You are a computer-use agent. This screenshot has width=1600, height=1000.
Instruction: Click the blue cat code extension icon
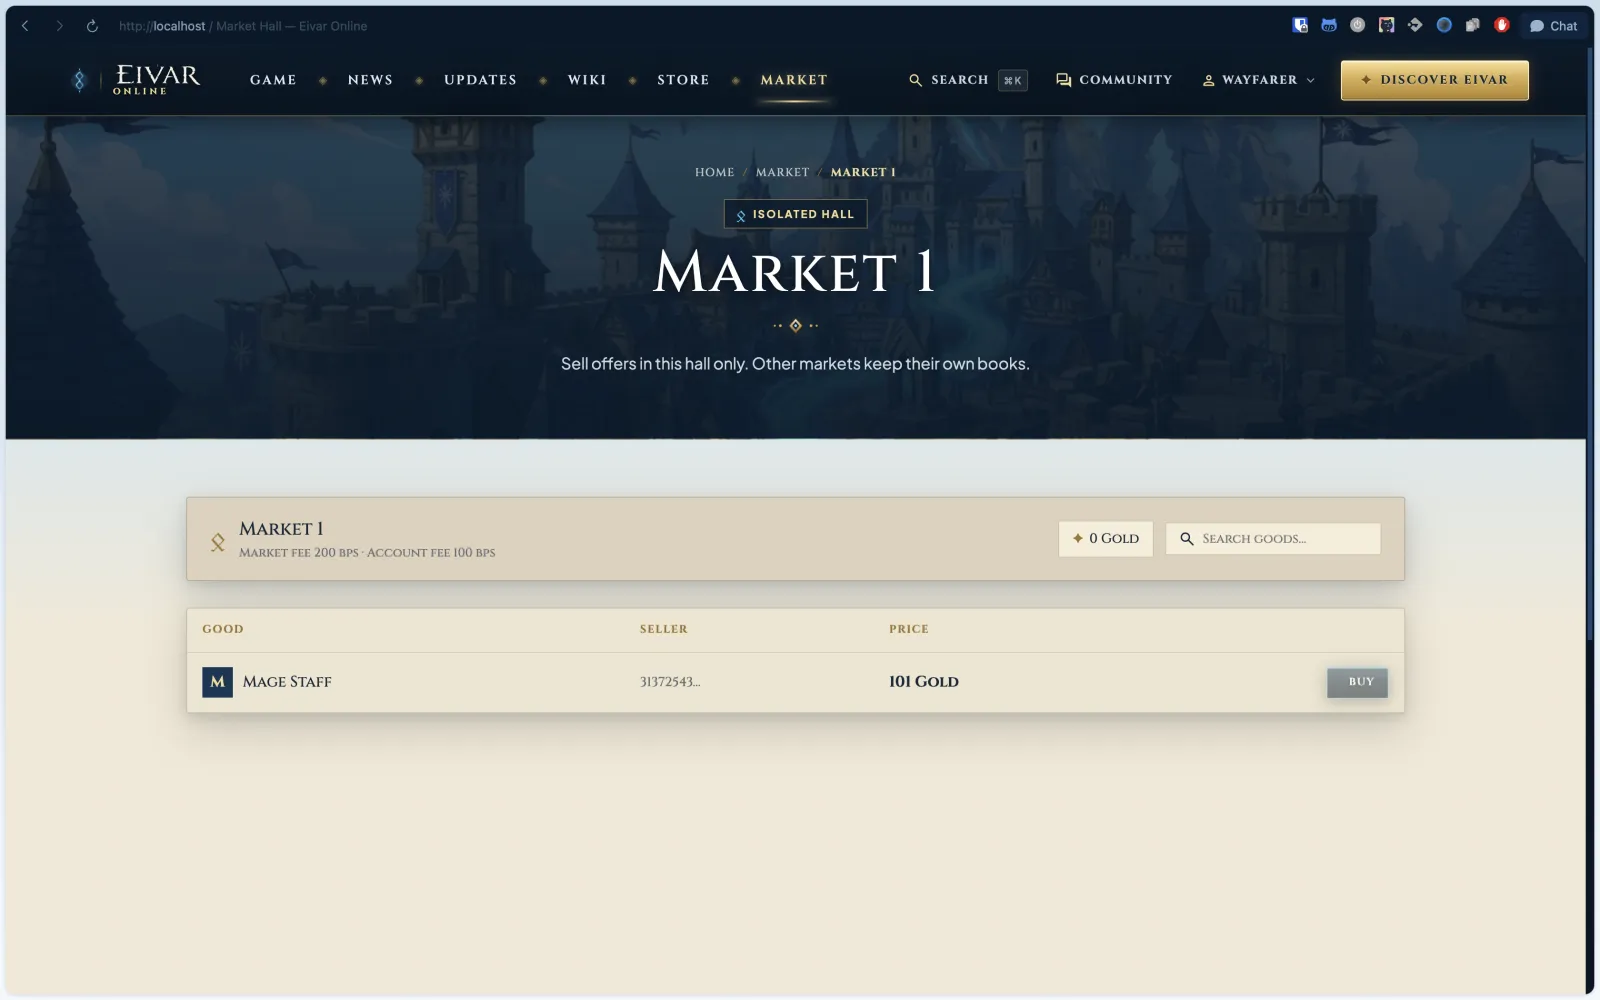pos(1329,26)
